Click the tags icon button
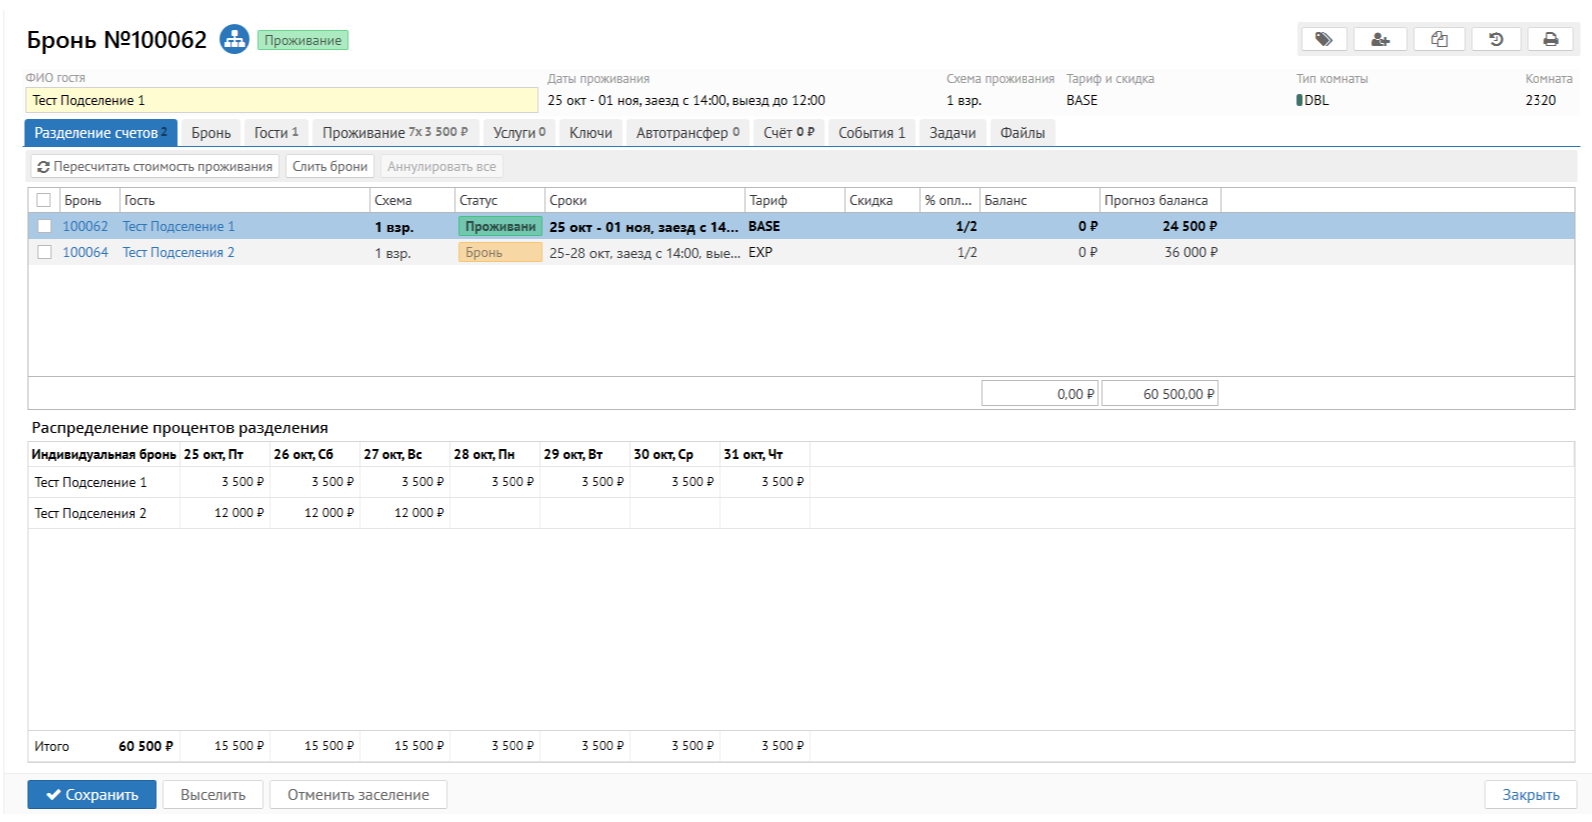 (x=1323, y=39)
